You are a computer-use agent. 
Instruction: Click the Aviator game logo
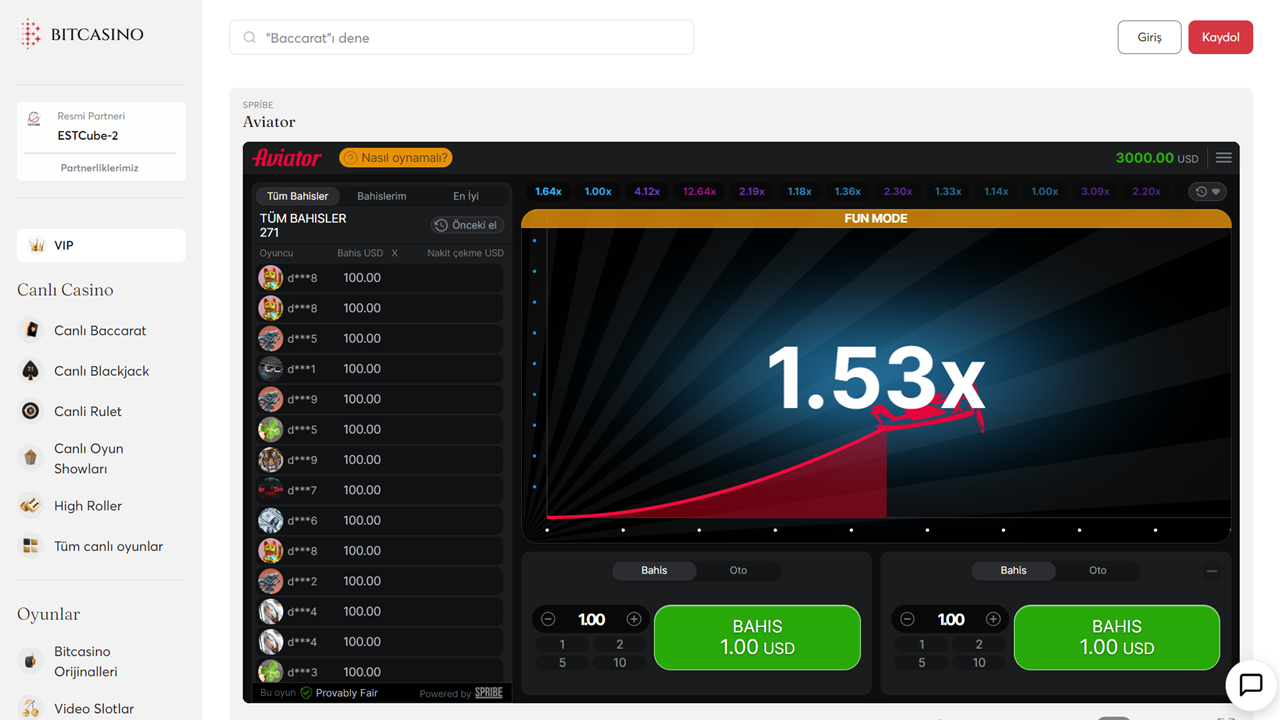287,158
